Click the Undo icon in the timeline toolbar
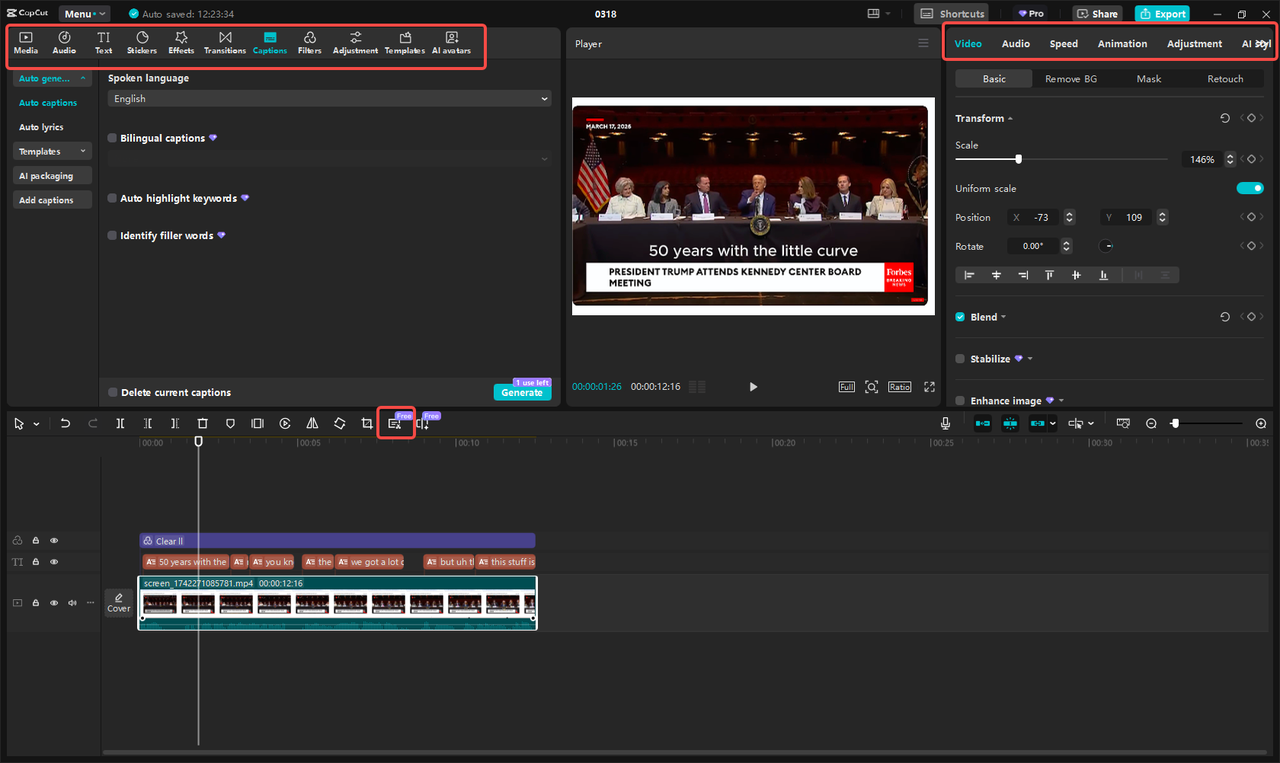The width and height of the screenshot is (1280, 763). pyautogui.click(x=65, y=423)
